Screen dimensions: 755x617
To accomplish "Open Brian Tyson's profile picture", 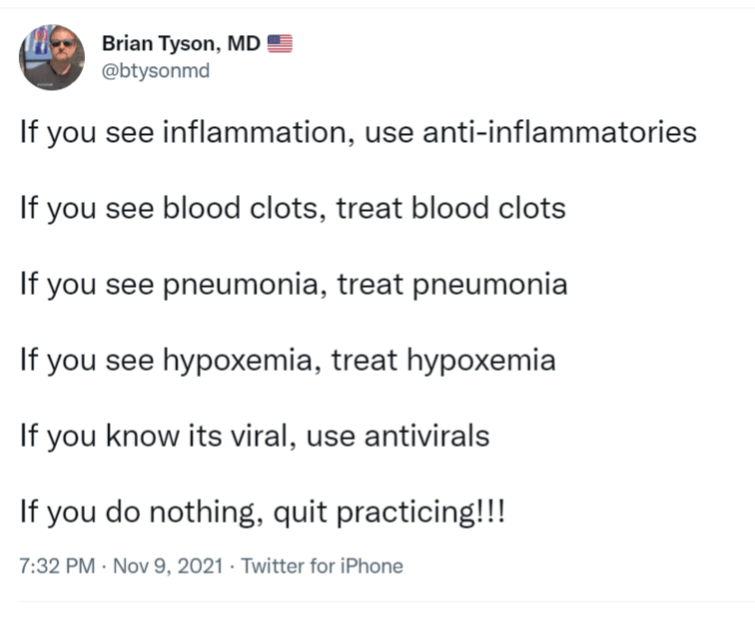I will (x=51, y=57).
